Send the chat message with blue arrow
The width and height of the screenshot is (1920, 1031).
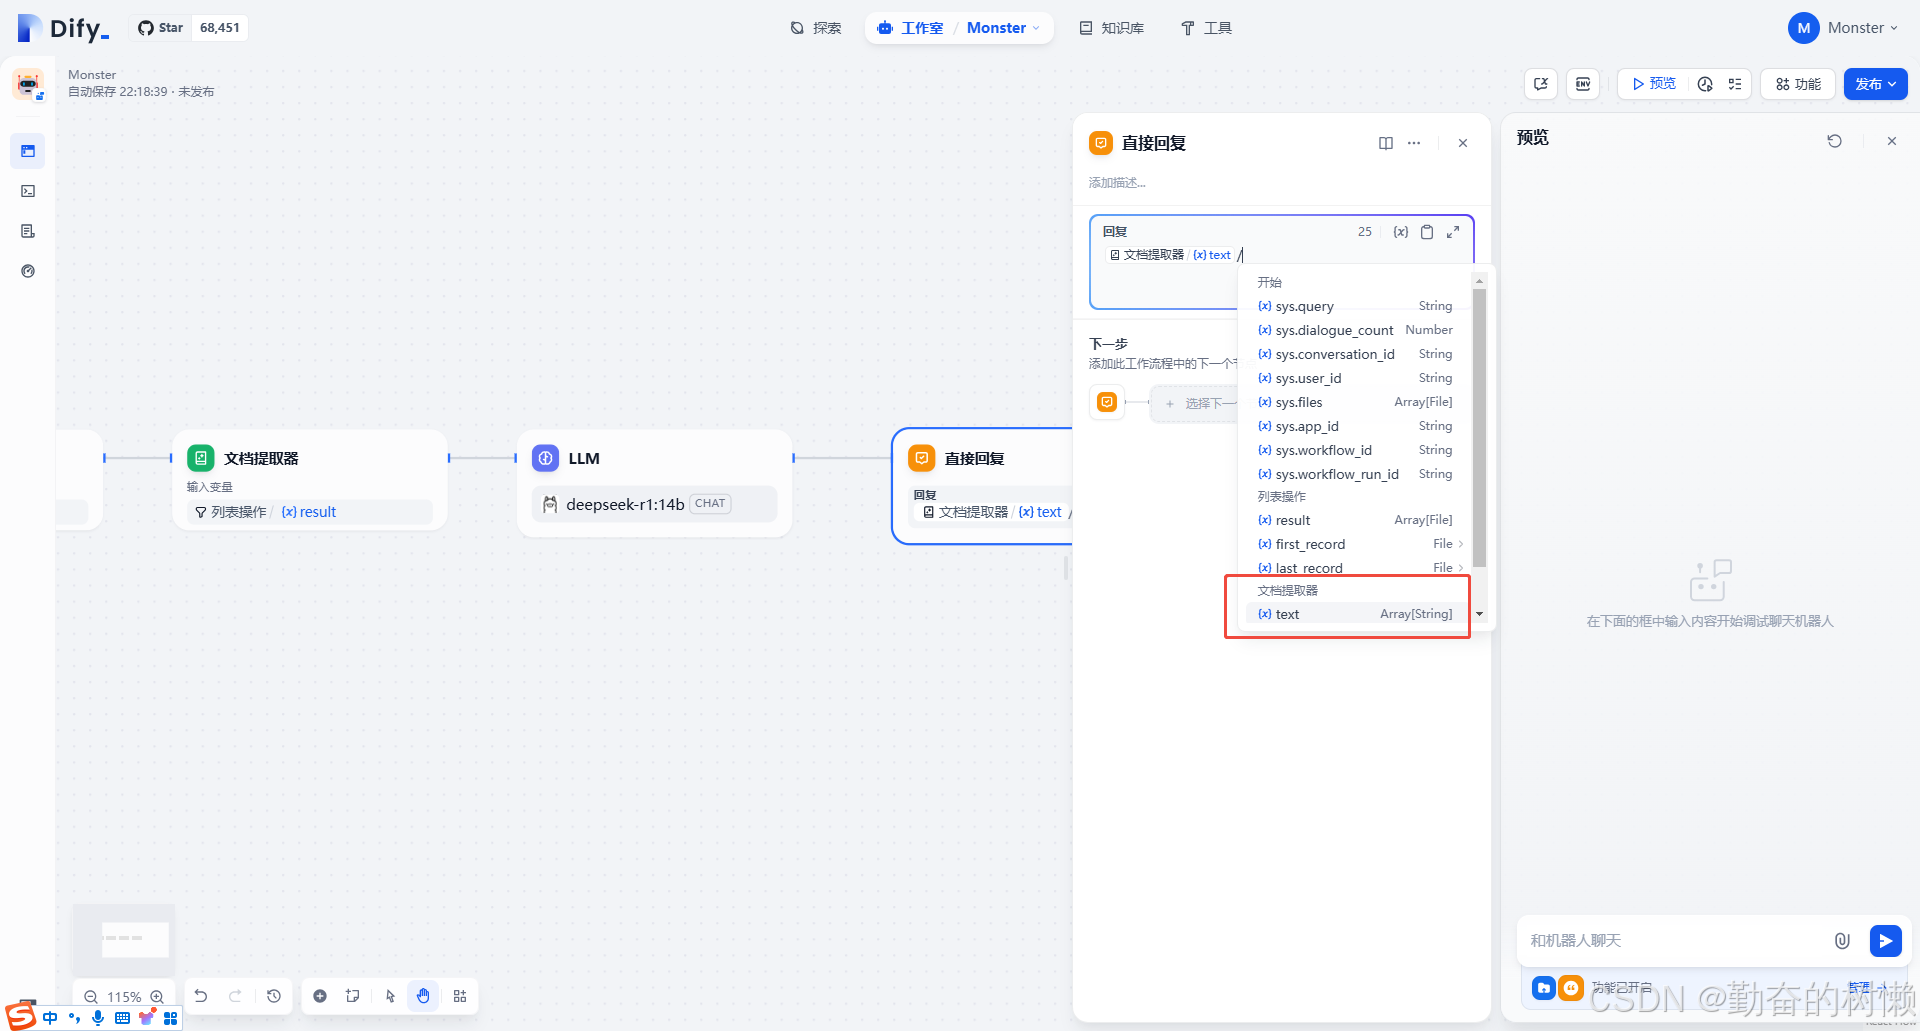[x=1885, y=941]
